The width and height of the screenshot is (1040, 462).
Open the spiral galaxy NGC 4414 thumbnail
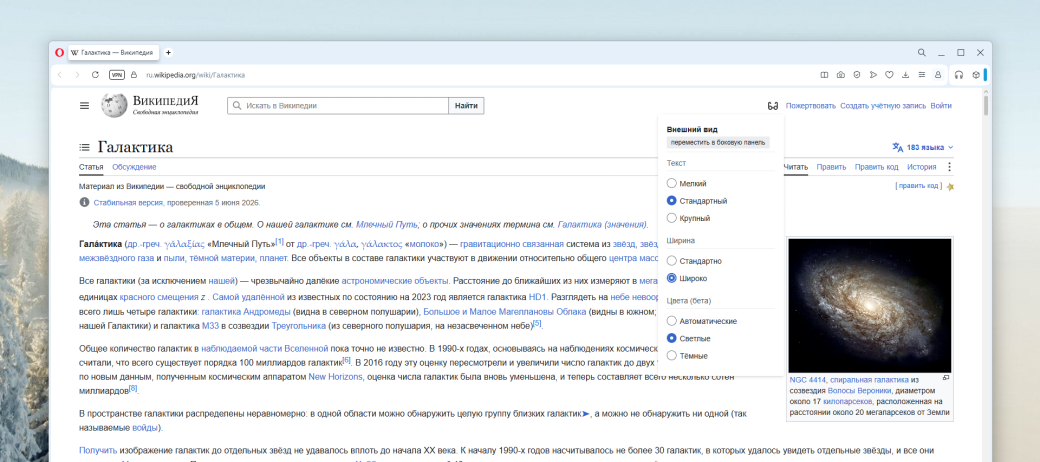coord(870,306)
